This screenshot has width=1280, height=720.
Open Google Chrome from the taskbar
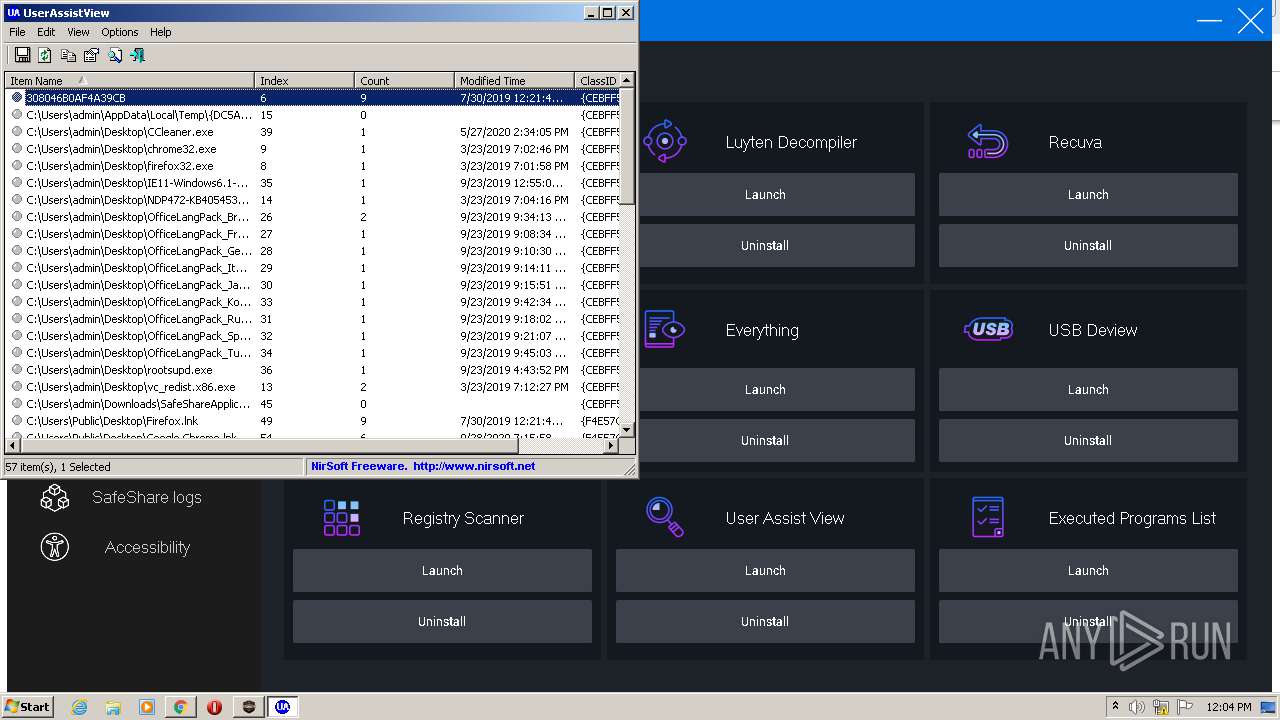(180, 707)
